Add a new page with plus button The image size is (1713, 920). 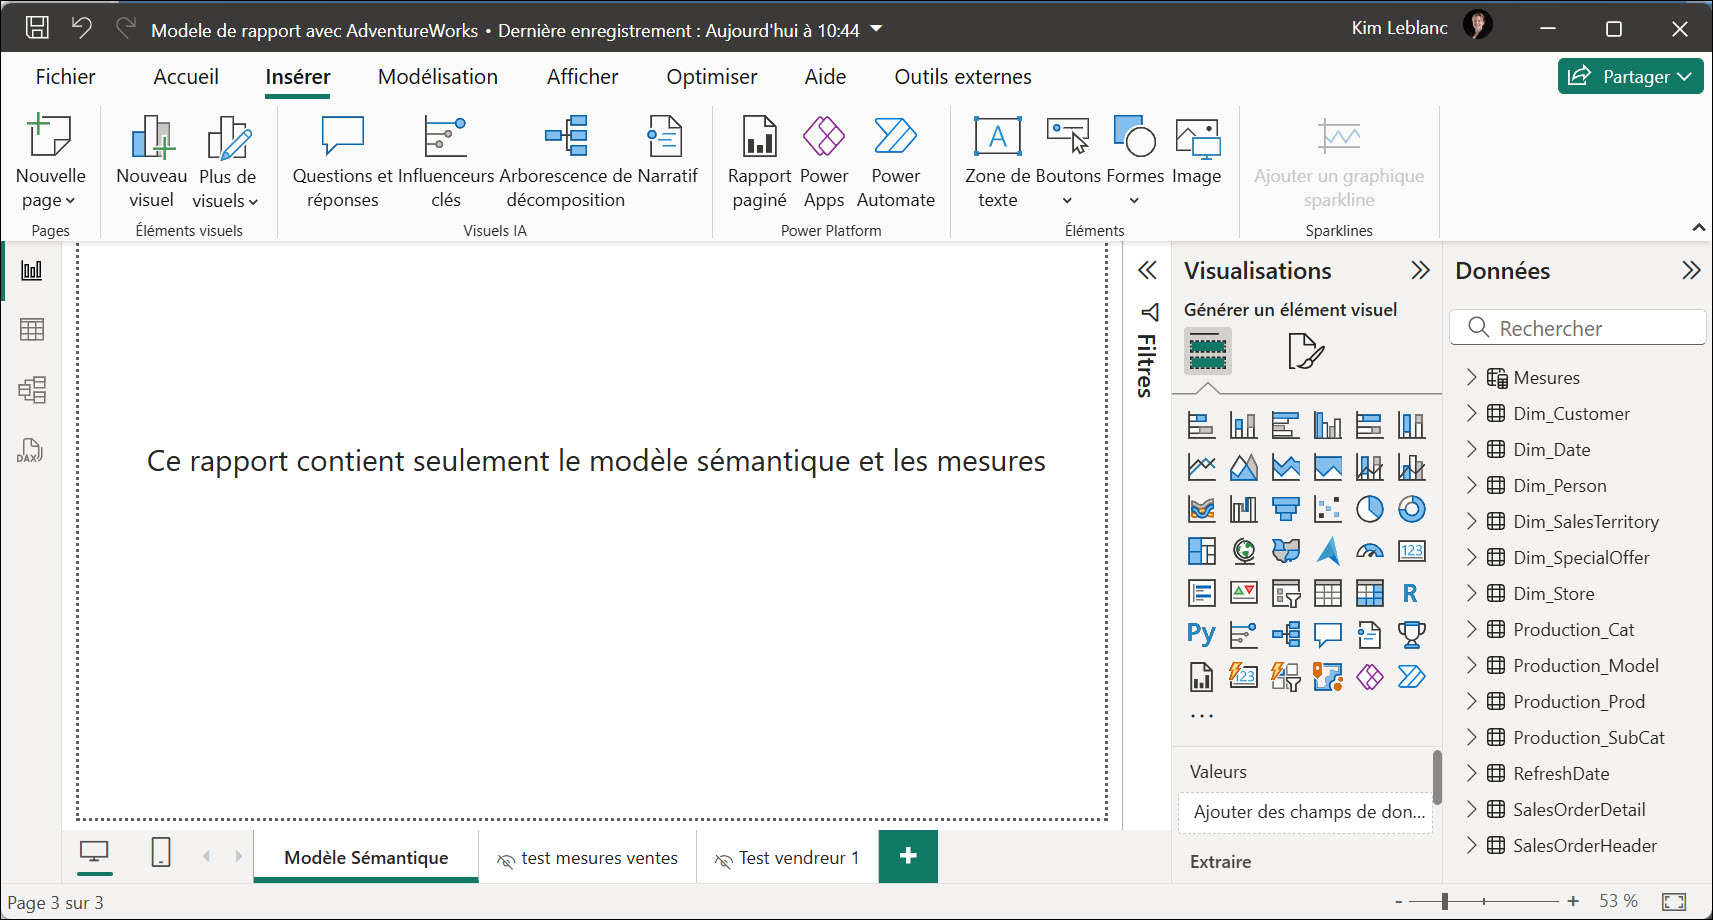[x=908, y=856]
